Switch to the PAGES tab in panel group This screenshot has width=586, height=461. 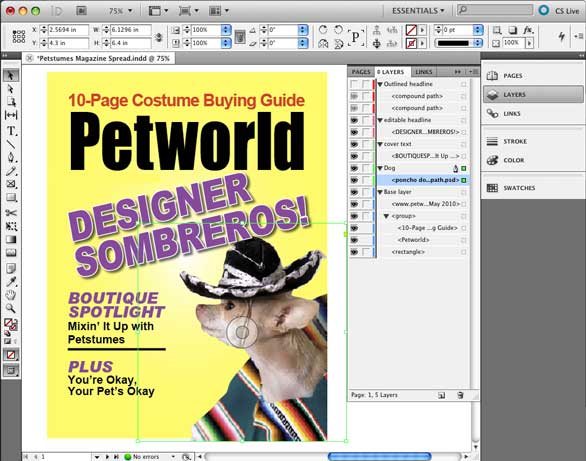(361, 72)
